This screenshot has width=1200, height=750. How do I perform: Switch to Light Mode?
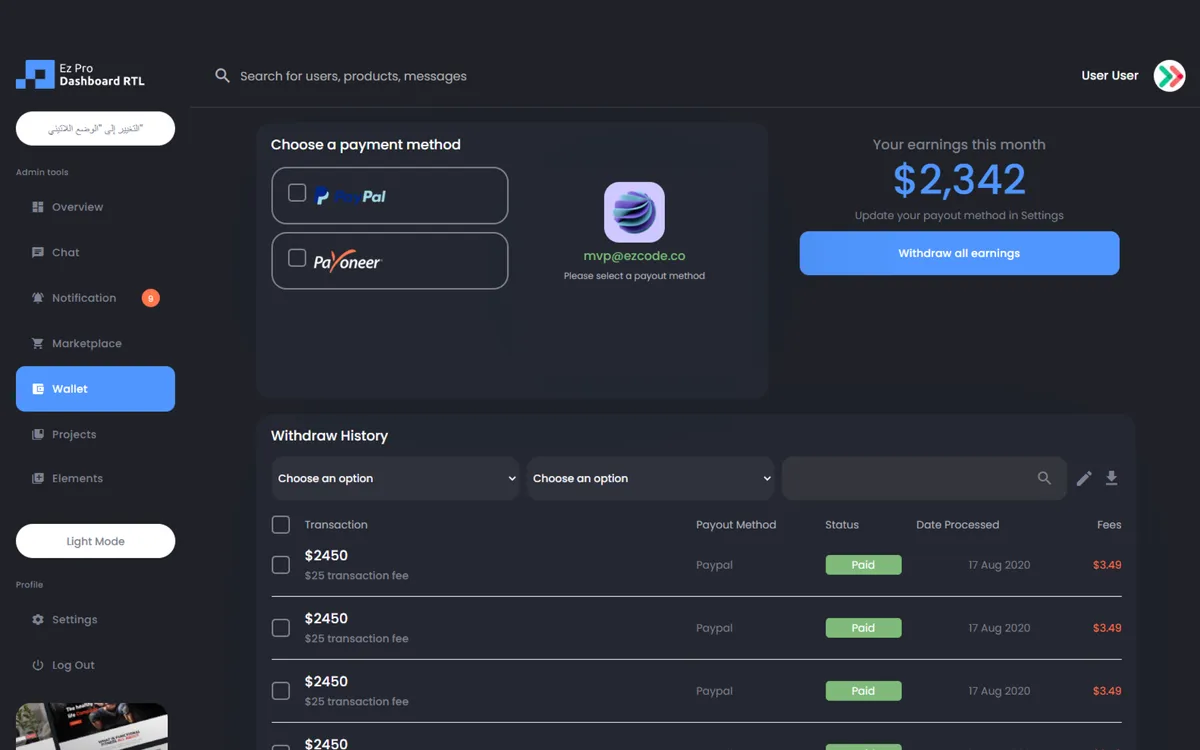pos(95,541)
